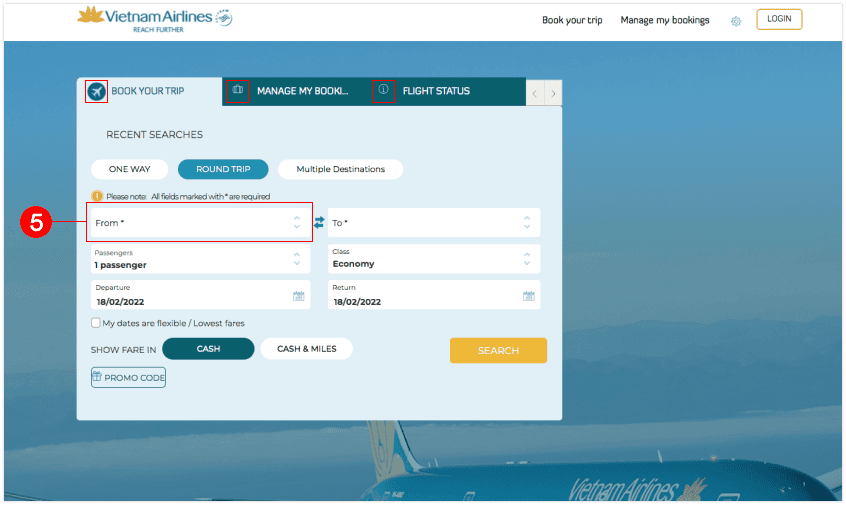The height and width of the screenshot is (505, 846).
Task: Open the Passengers dropdown
Action: (x=200, y=259)
